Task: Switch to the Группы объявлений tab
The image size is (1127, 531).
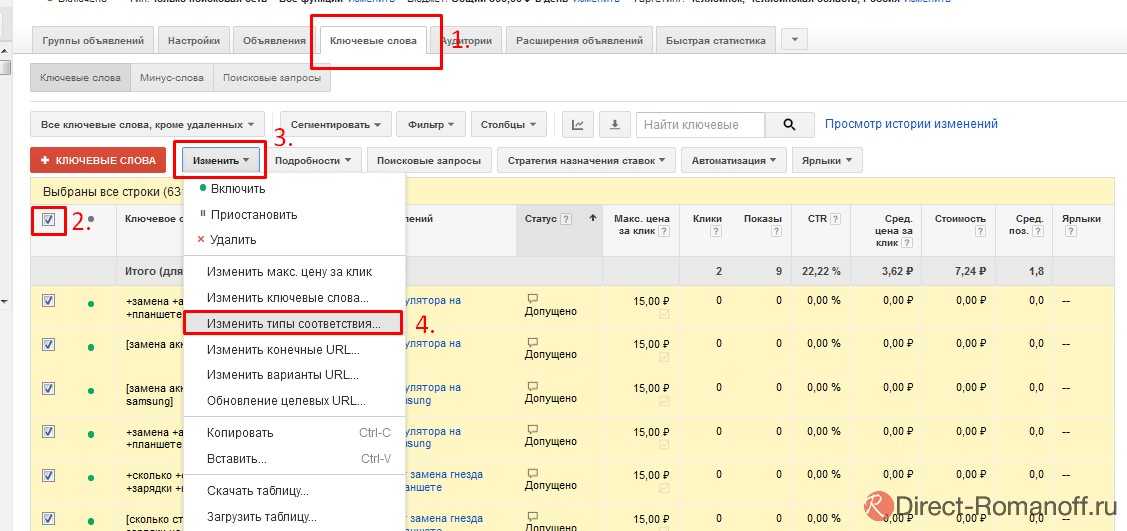Action: 93,40
